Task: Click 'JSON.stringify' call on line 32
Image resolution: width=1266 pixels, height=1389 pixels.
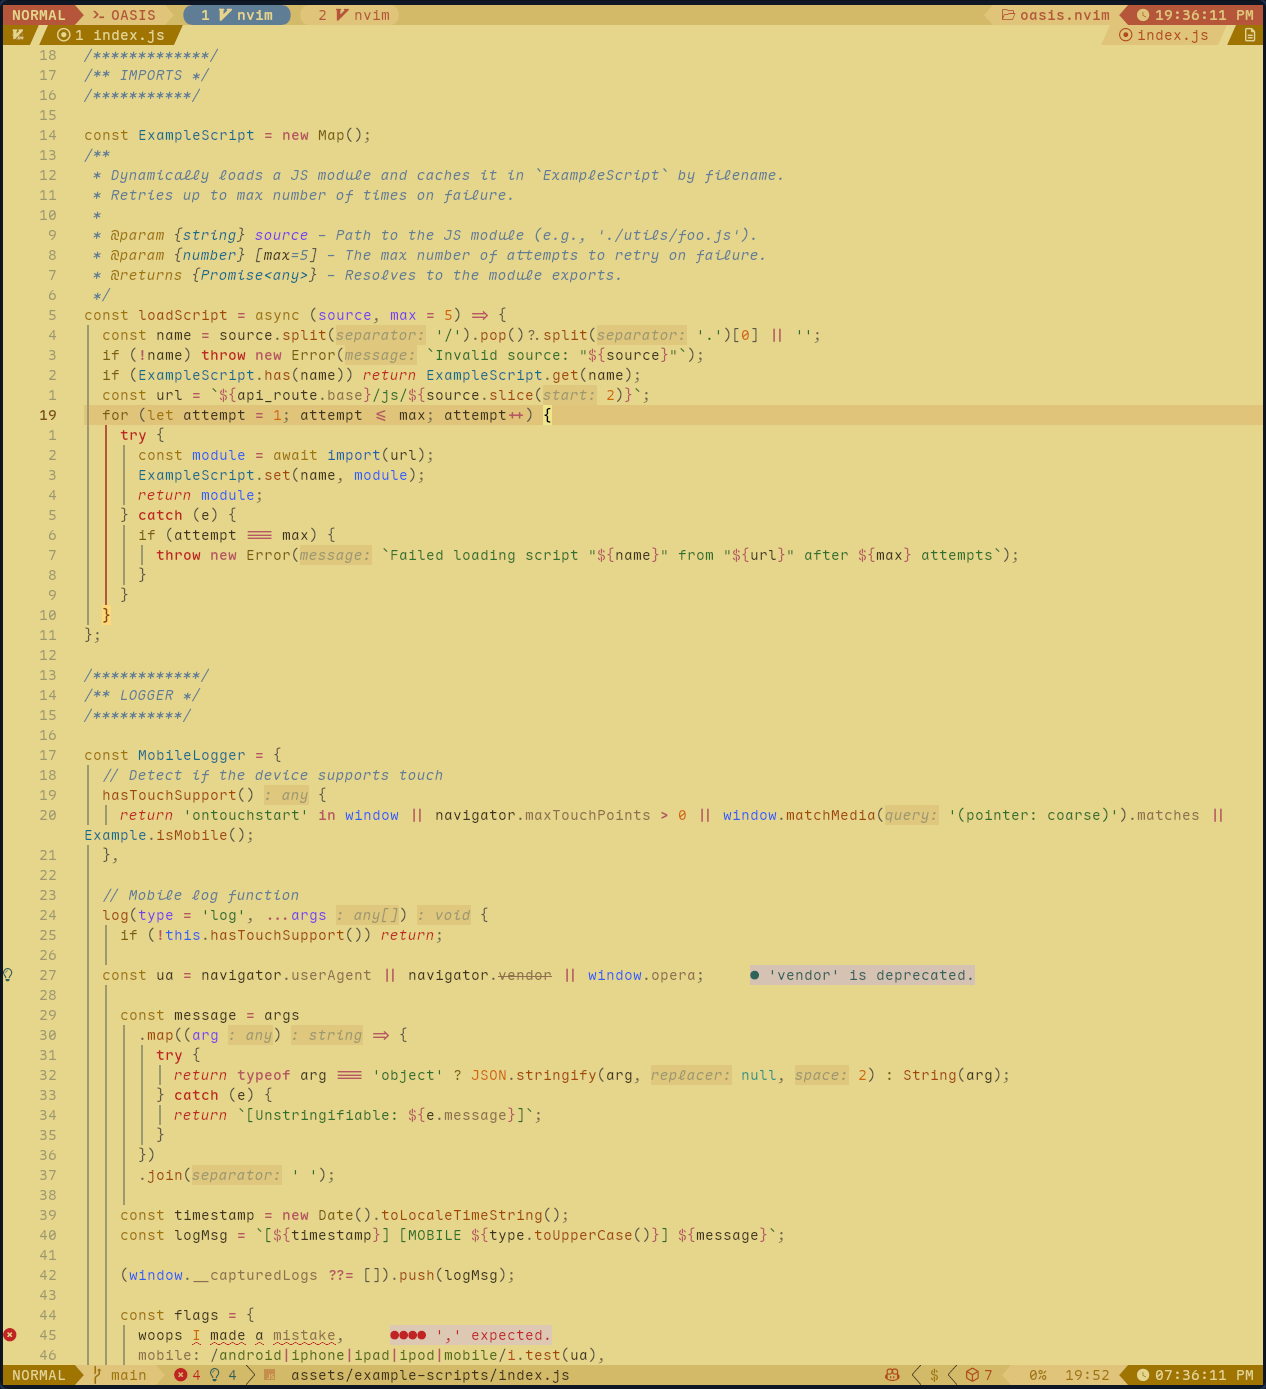Action: tap(534, 1075)
